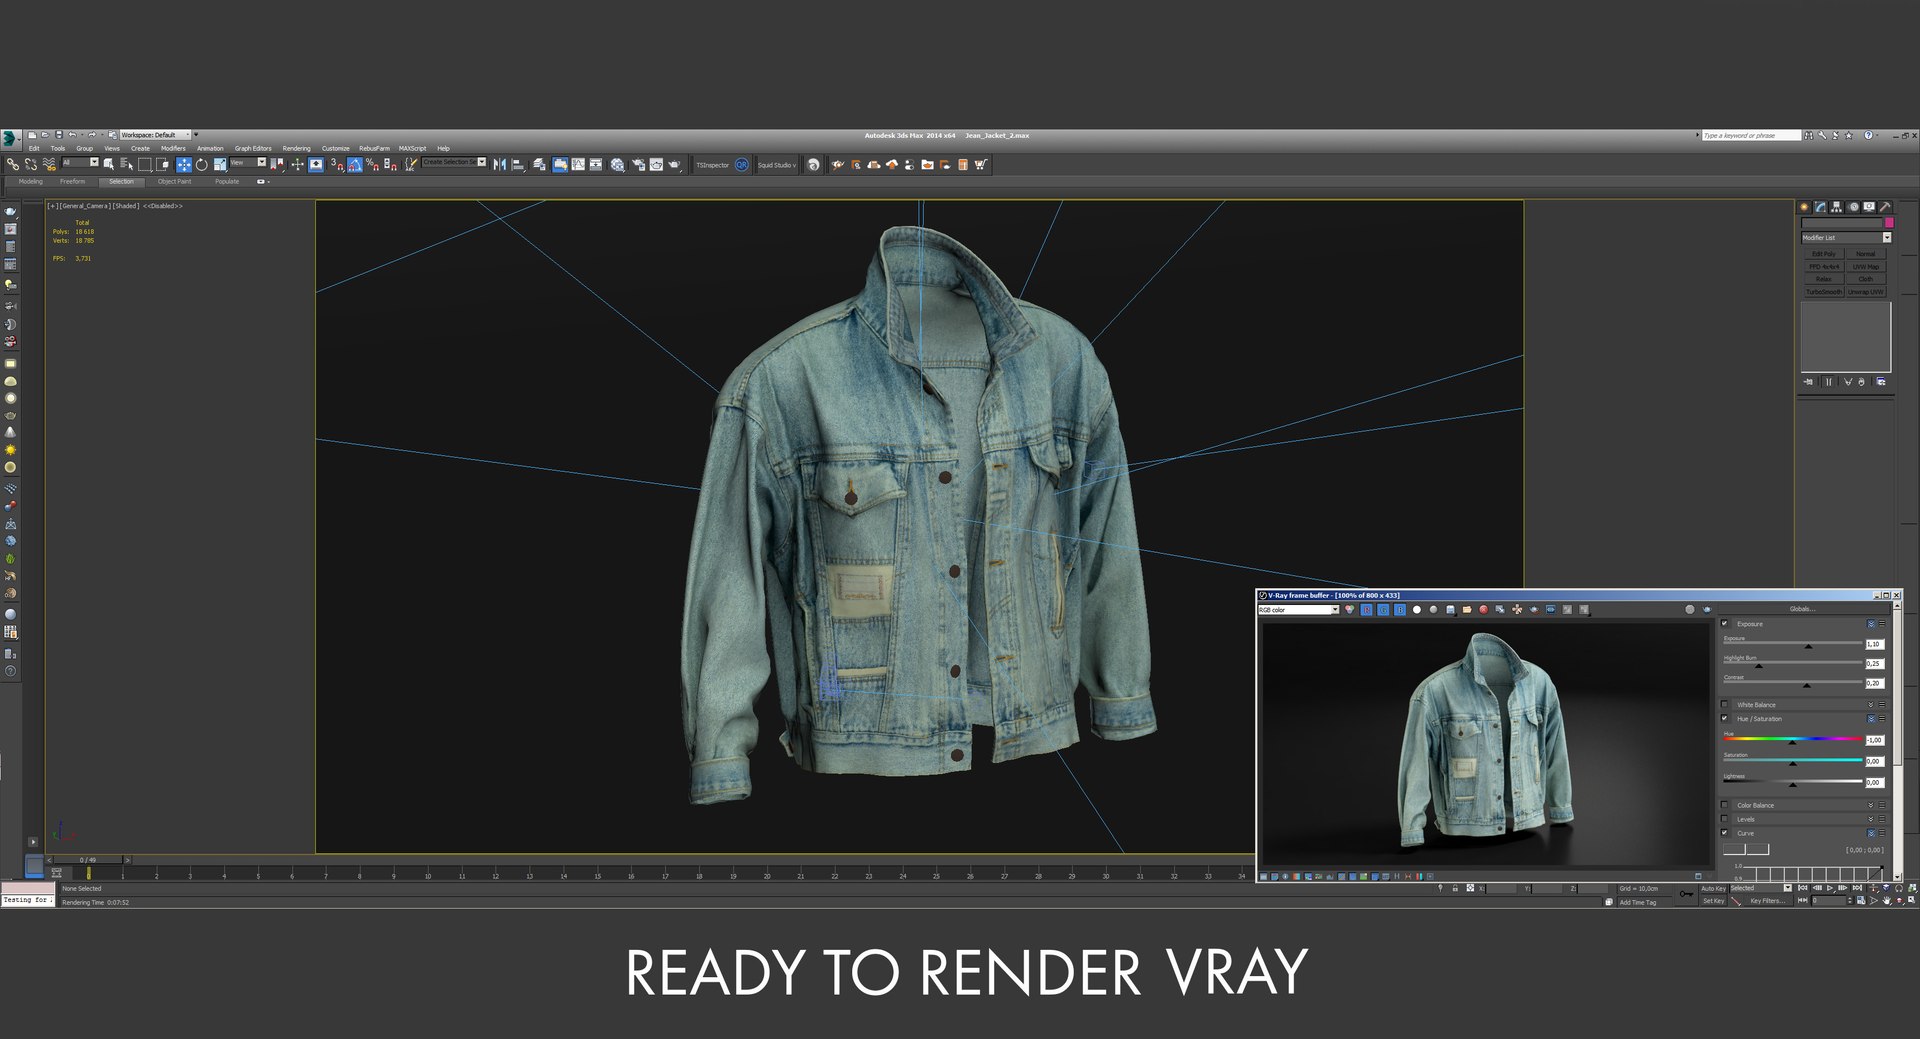1920x1039 pixels.
Task: Click Configure Modifier Sets icon
Action: (x=1881, y=382)
